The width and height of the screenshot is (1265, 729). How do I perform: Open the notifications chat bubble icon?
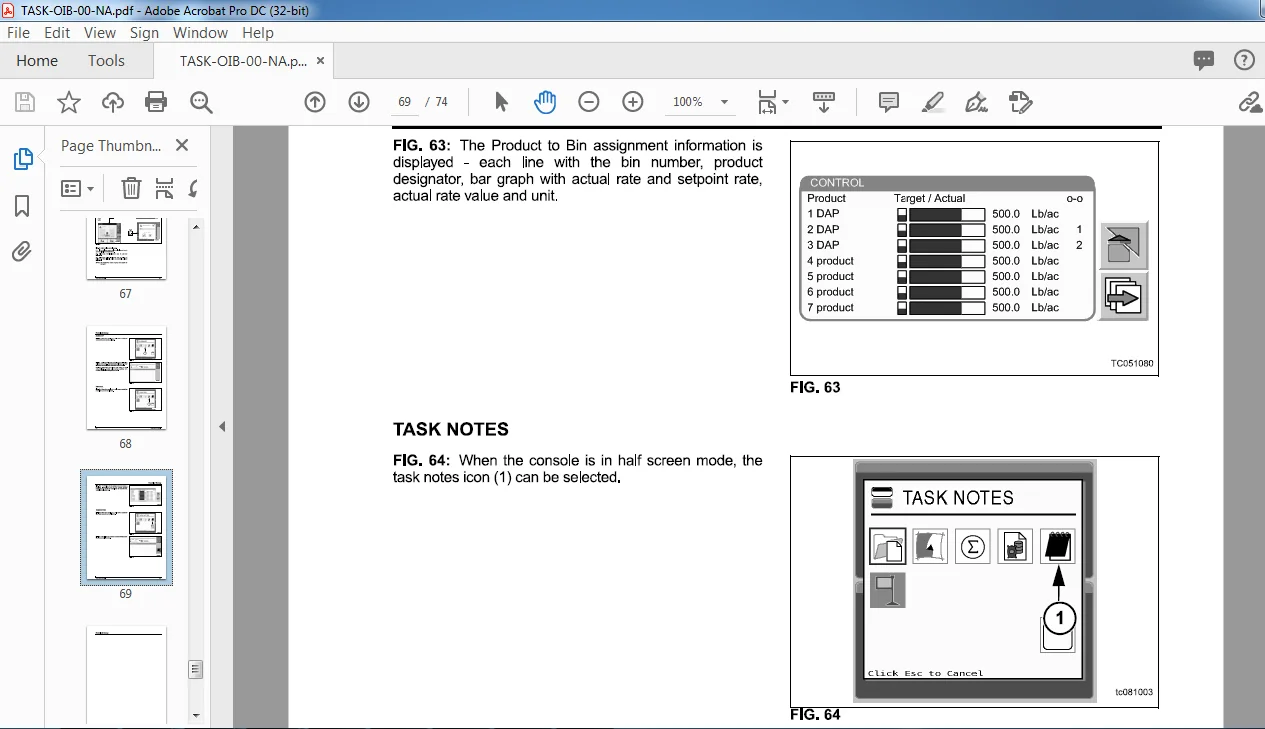1204,60
